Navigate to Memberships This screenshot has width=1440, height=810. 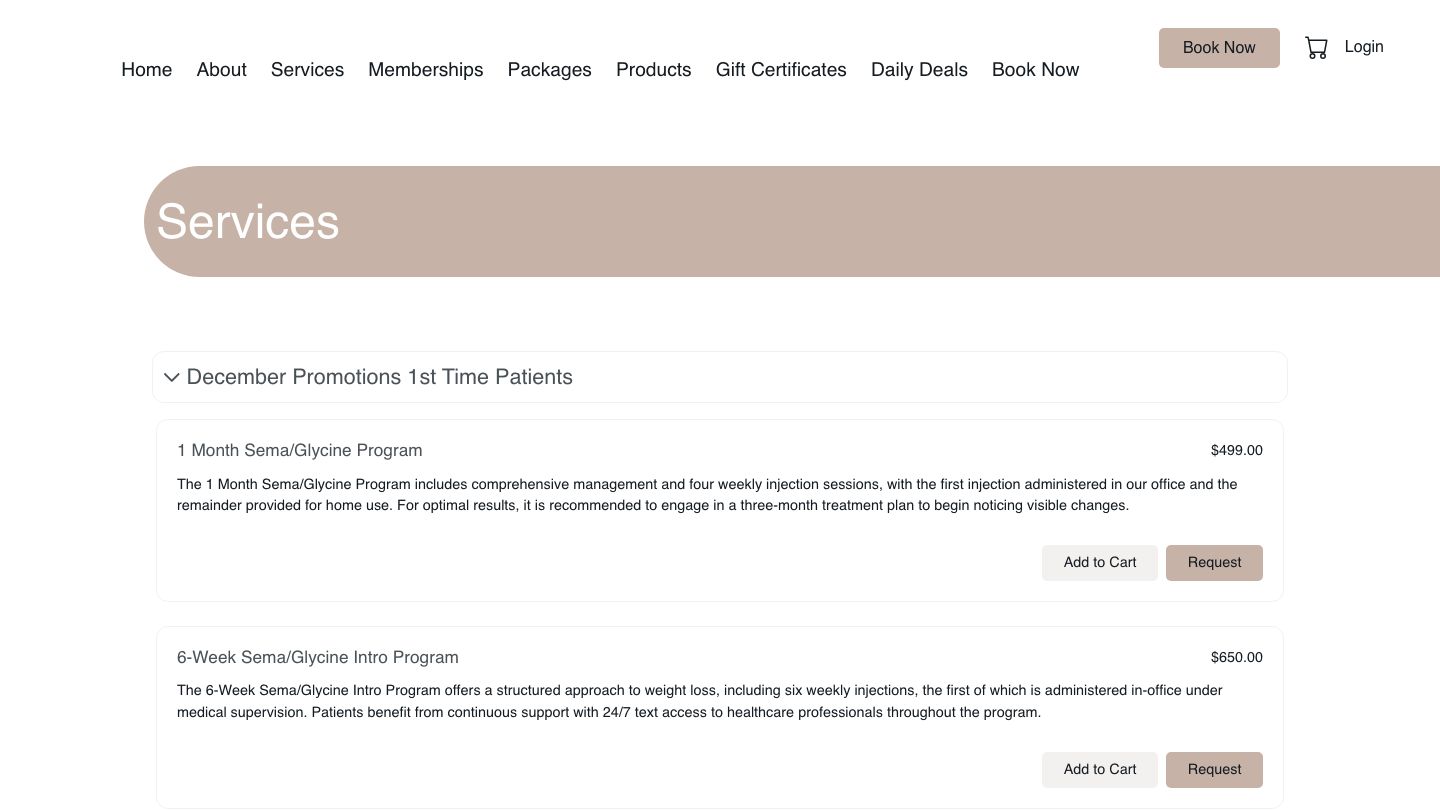coord(425,70)
